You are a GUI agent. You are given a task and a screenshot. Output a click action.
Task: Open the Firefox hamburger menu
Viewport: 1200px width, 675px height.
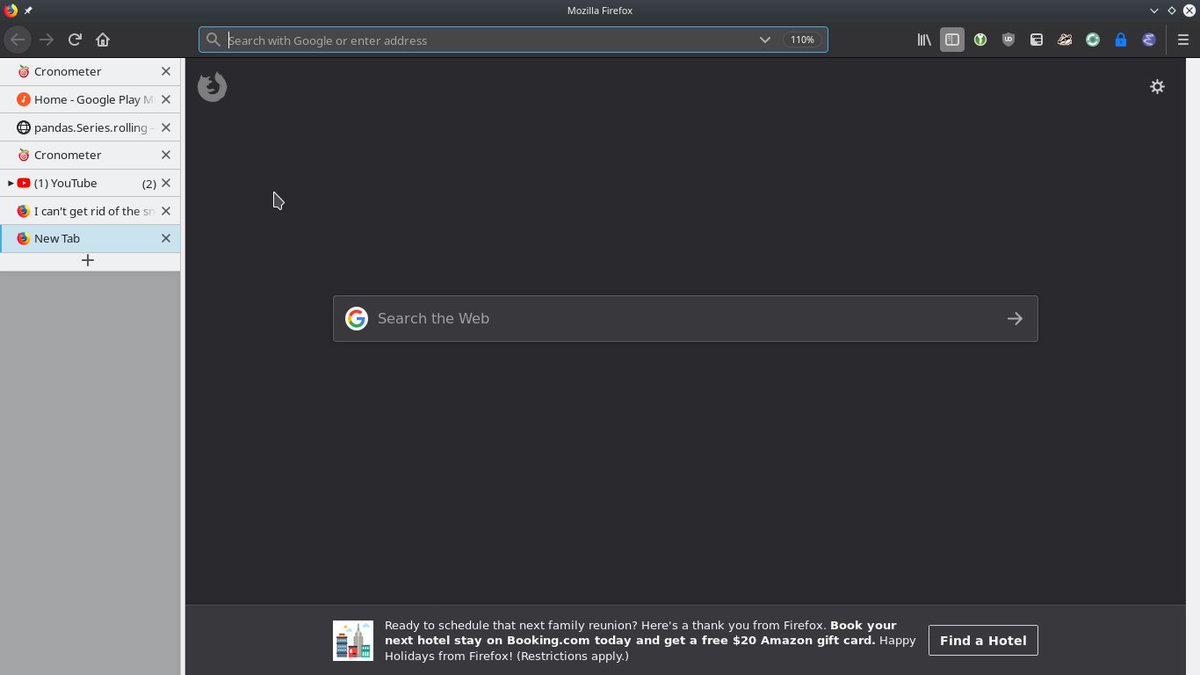[1184, 40]
